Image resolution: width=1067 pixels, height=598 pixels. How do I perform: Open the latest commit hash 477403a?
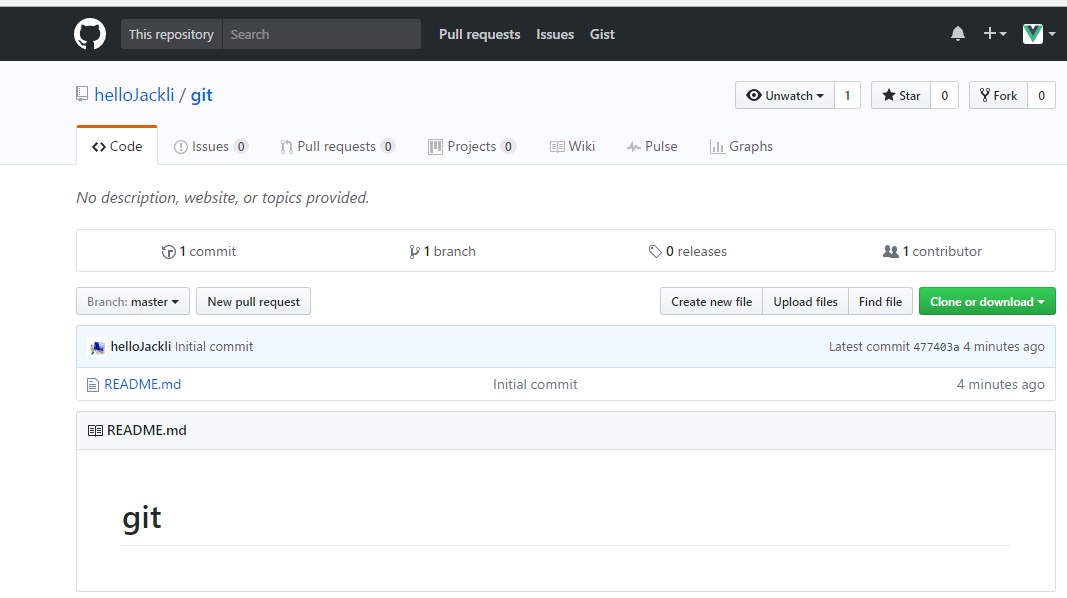coord(936,347)
